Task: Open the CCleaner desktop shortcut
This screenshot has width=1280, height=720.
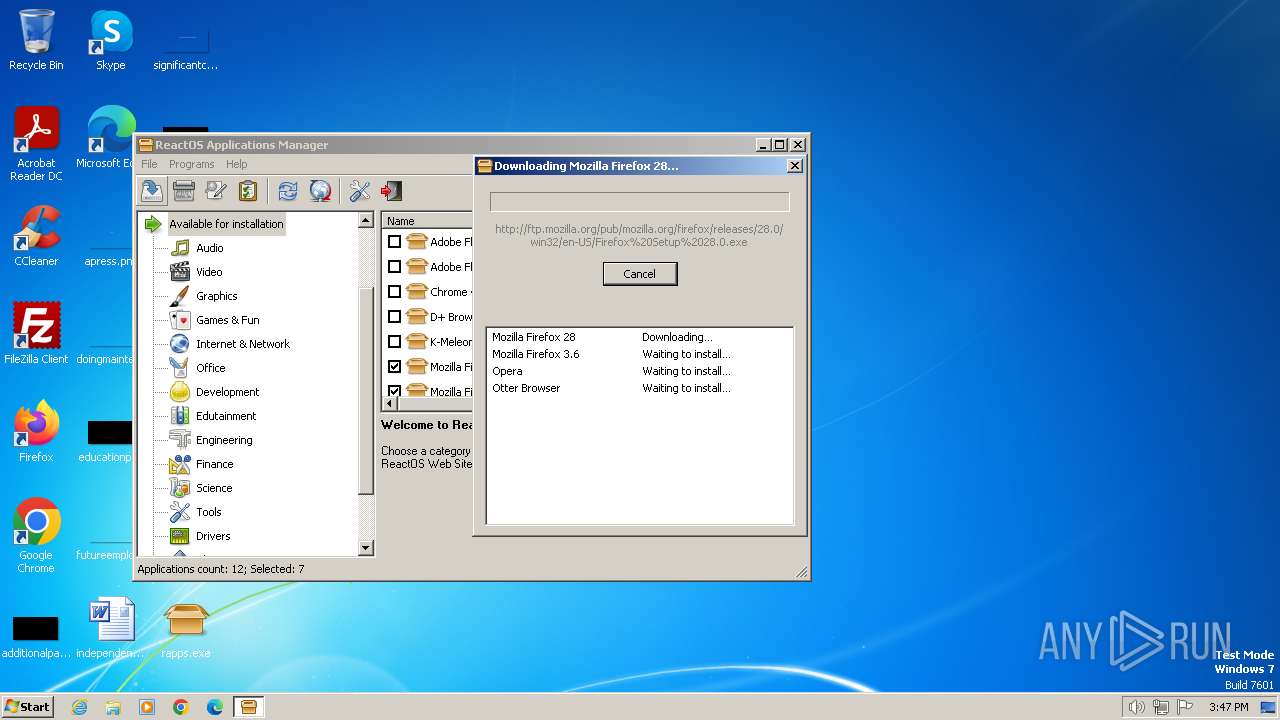Action: coord(36,236)
